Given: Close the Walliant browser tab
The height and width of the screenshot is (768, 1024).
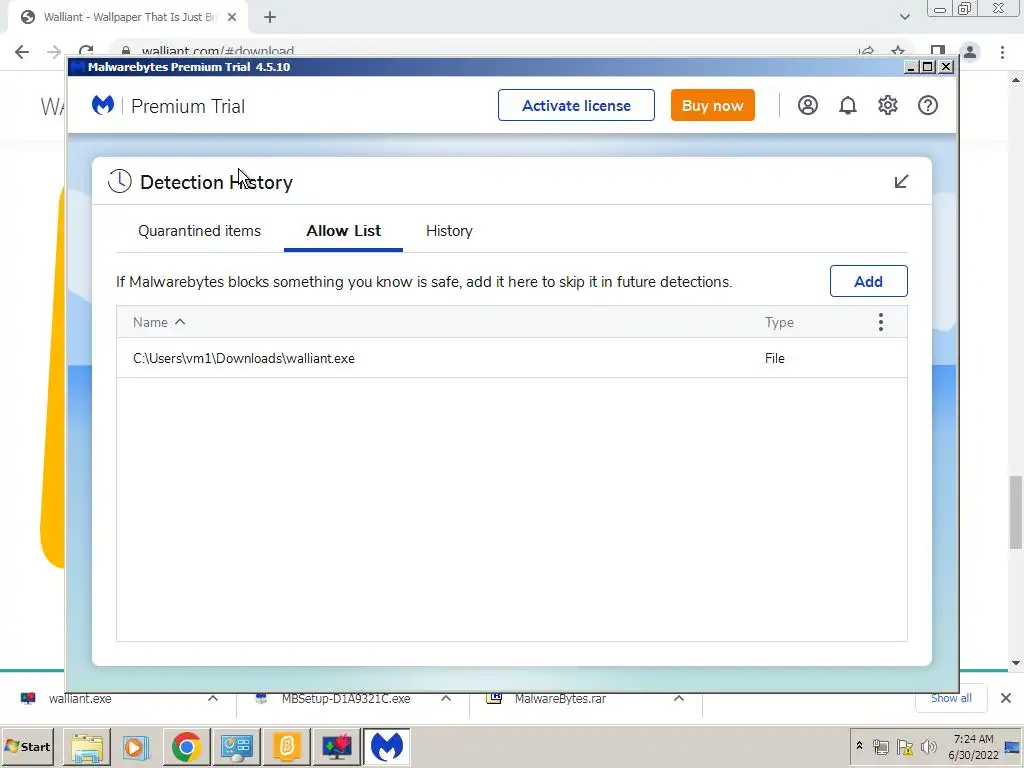Looking at the screenshot, I should (232, 17).
